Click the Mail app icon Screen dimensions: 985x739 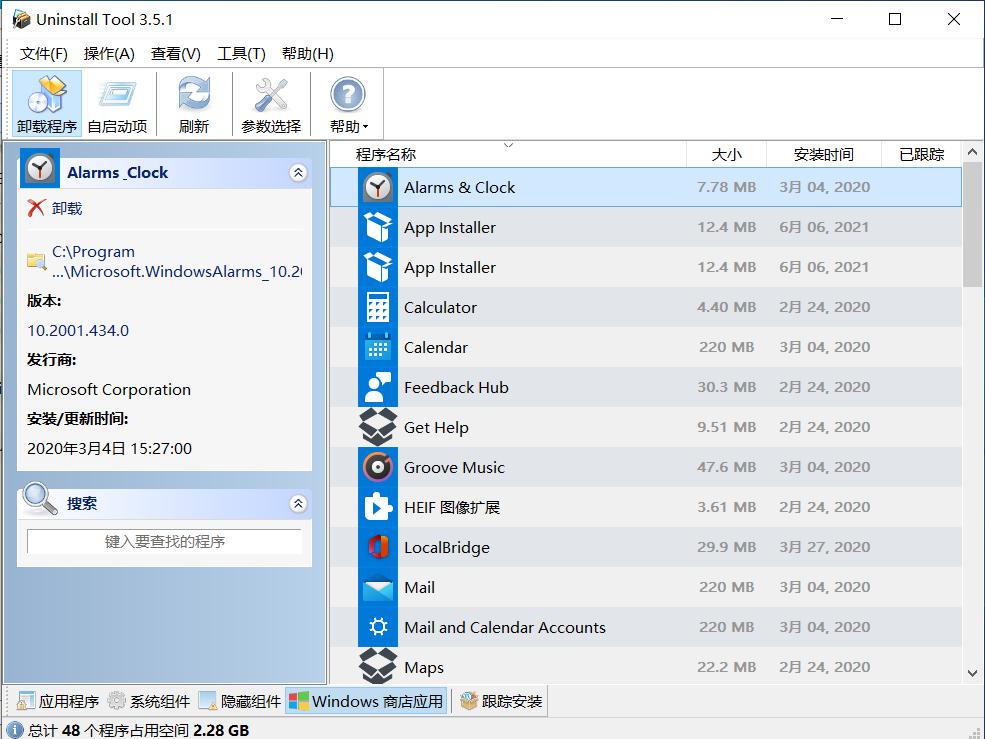coord(378,587)
